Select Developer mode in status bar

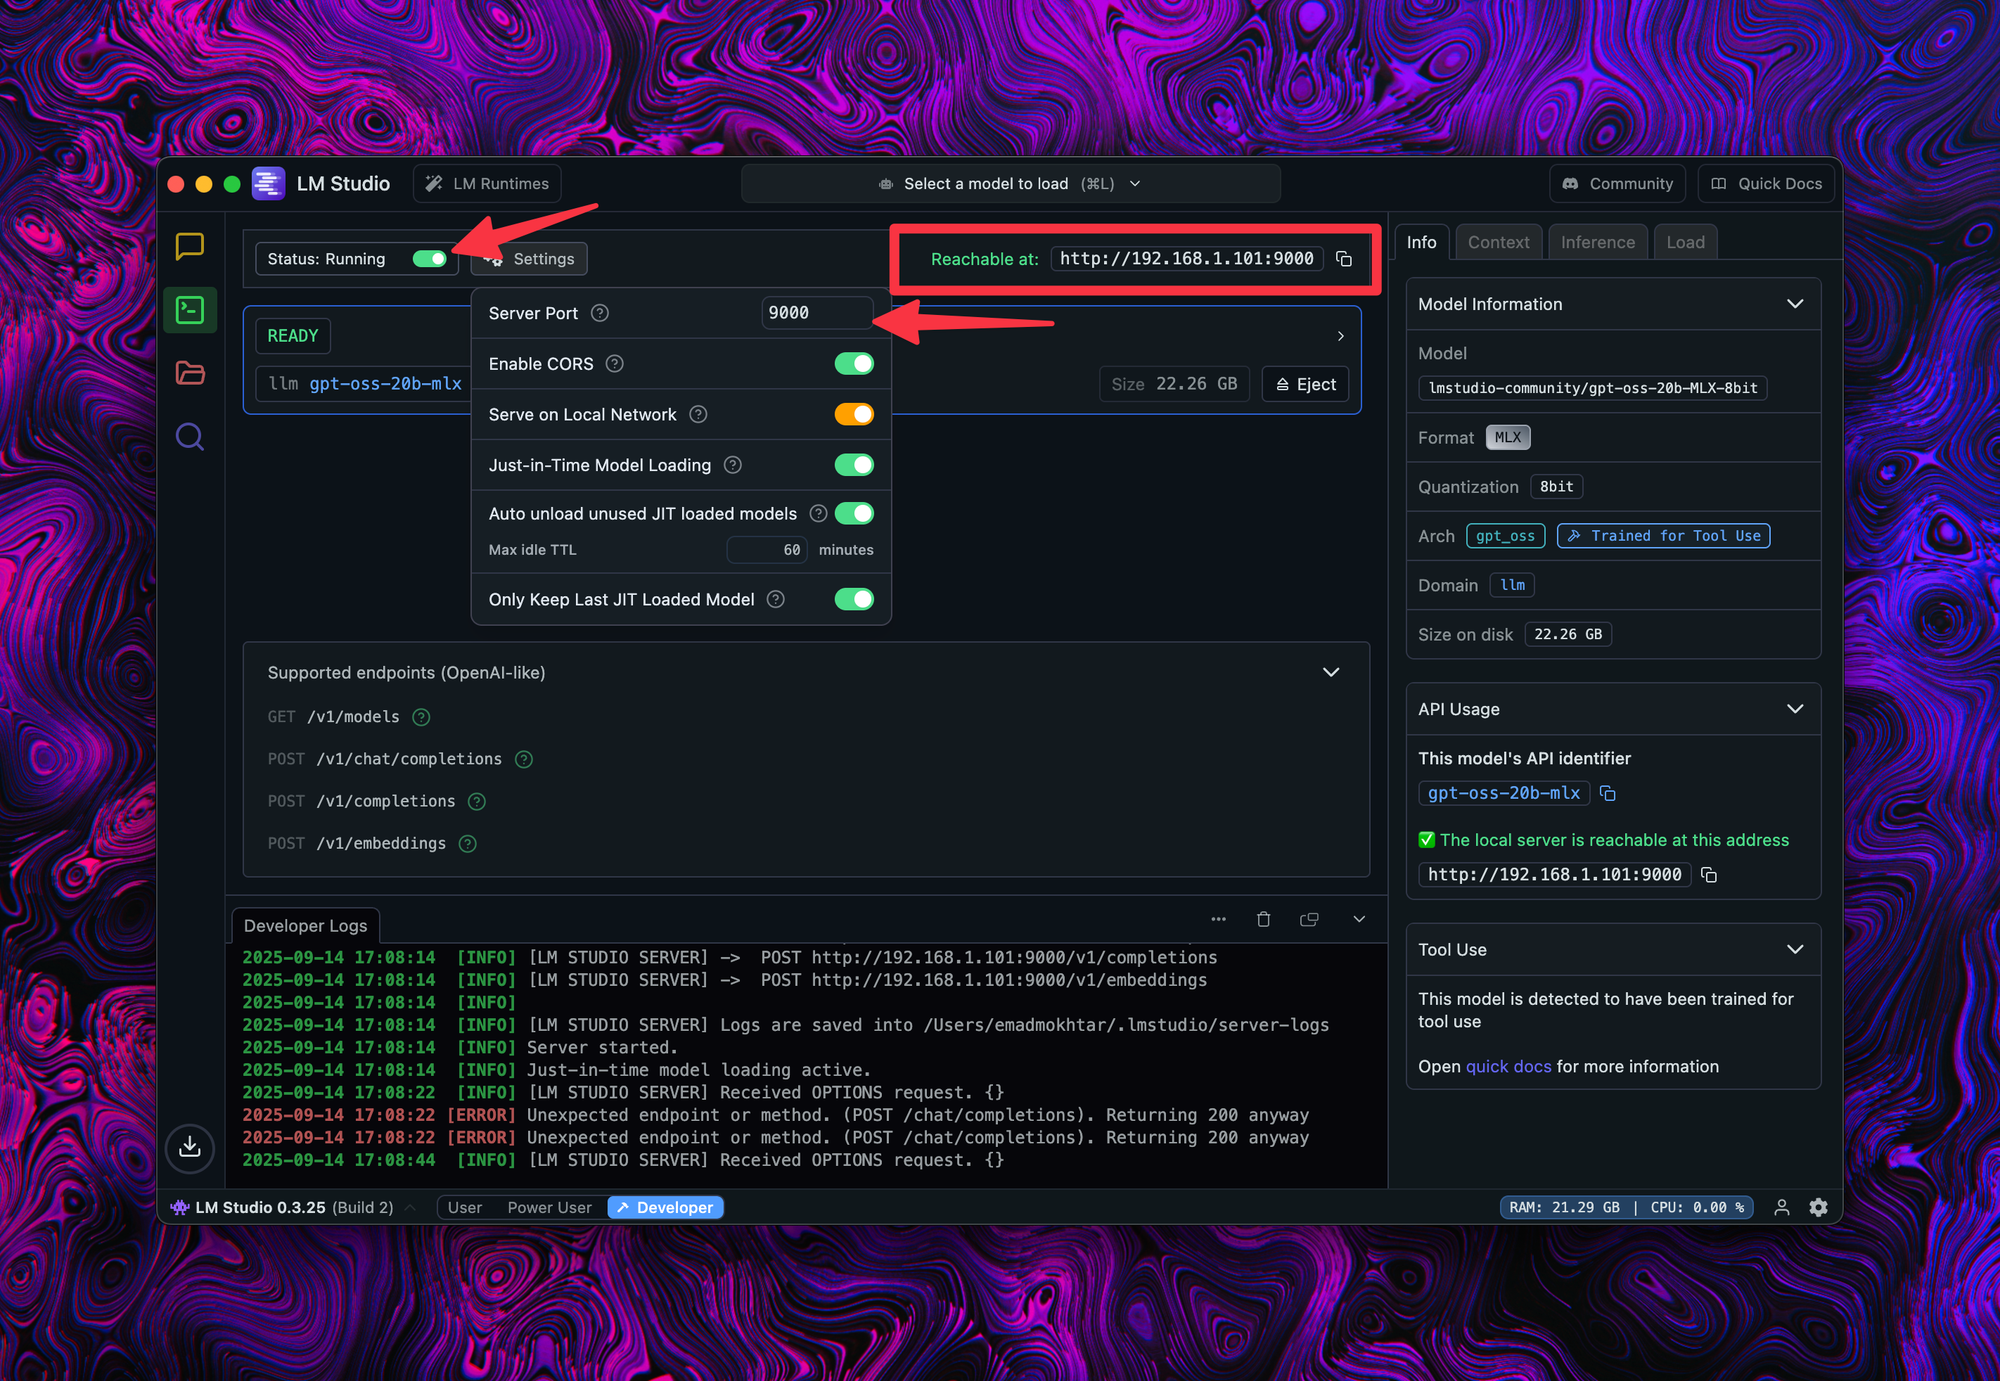click(x=665, y=1208)
